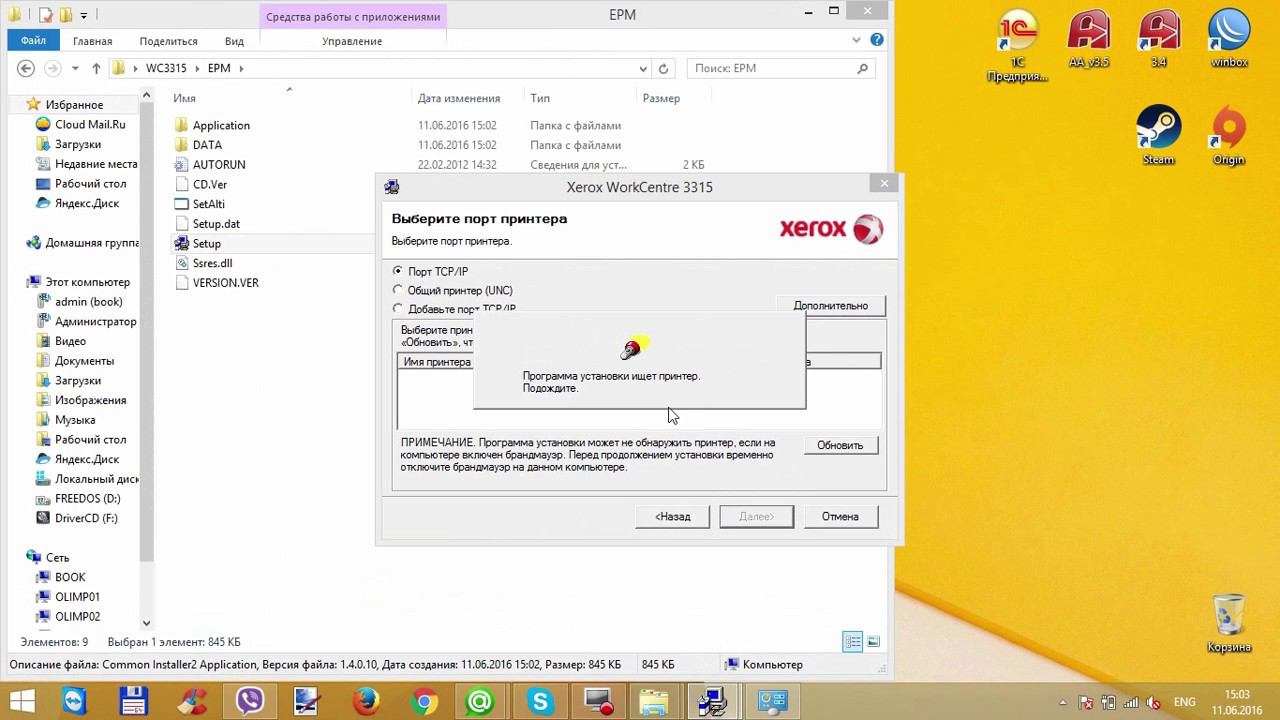This screenshot has width=1280, height=720.
Task: Click the Explorer Back navigation arrow
Action: click(27, 68)
